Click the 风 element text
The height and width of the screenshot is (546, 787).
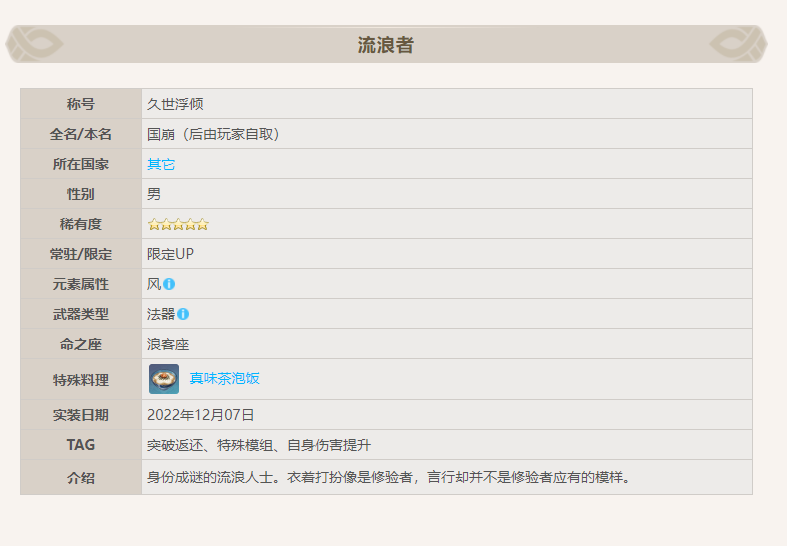click(x=154, y=284)
